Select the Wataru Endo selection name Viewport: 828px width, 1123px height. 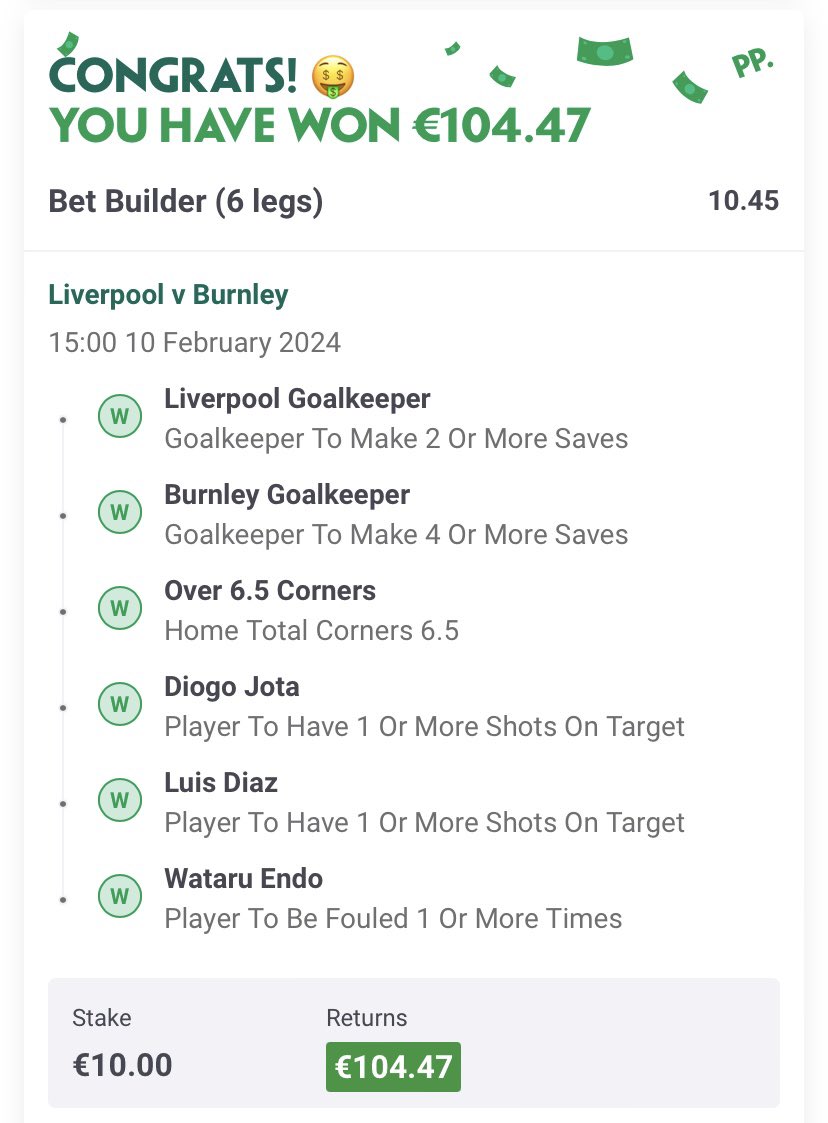pyautogui.click(x=244, y=879)
